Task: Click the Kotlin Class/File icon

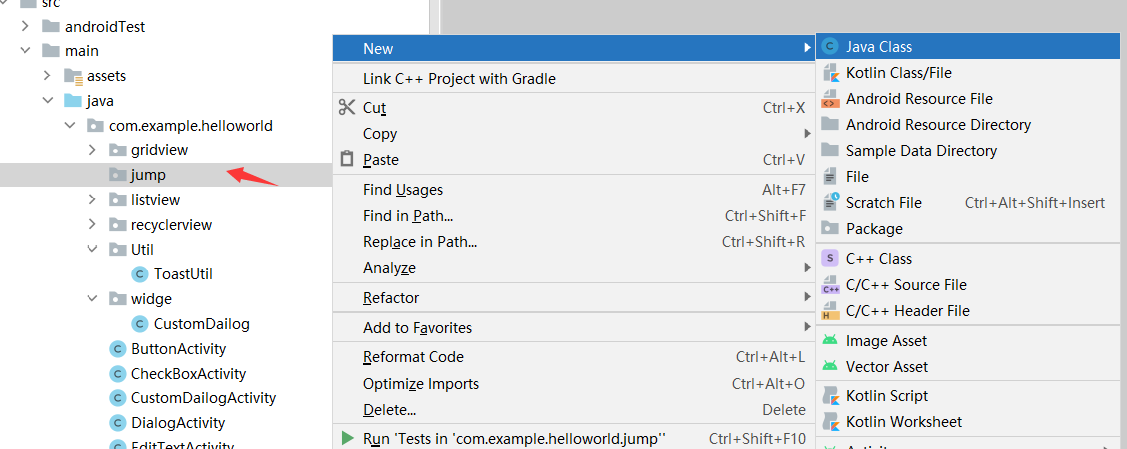Action: click(x=829, y=73)
